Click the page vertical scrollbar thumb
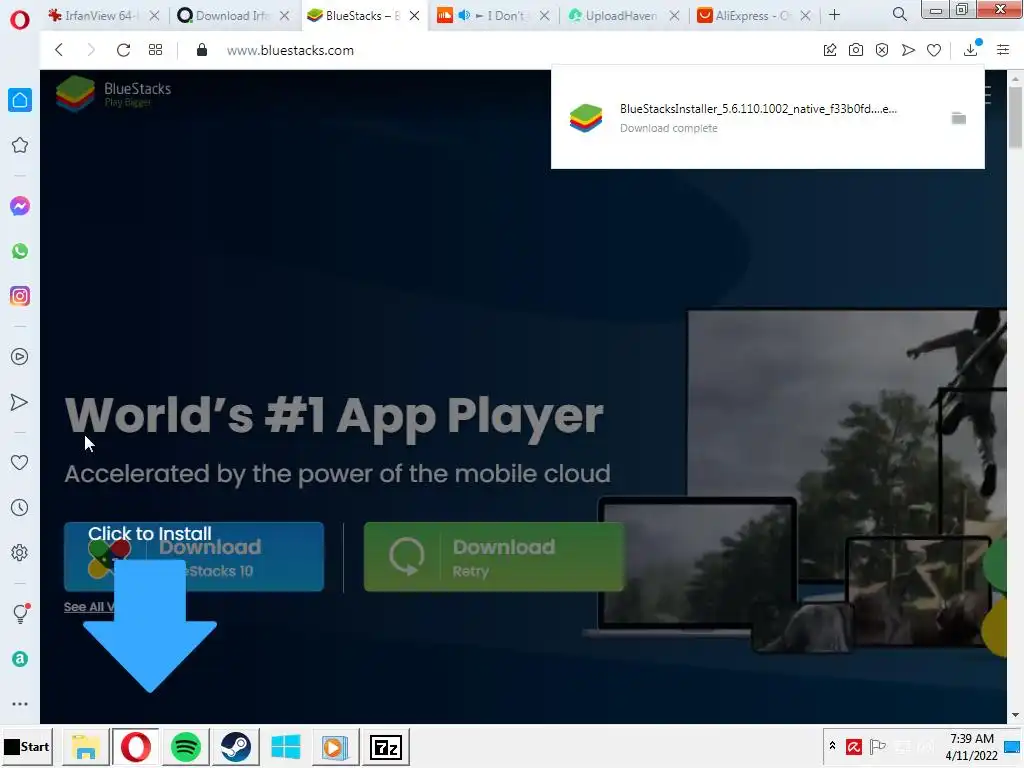Viewport: 1024px width, 768px height. (x=1016, y=118)
